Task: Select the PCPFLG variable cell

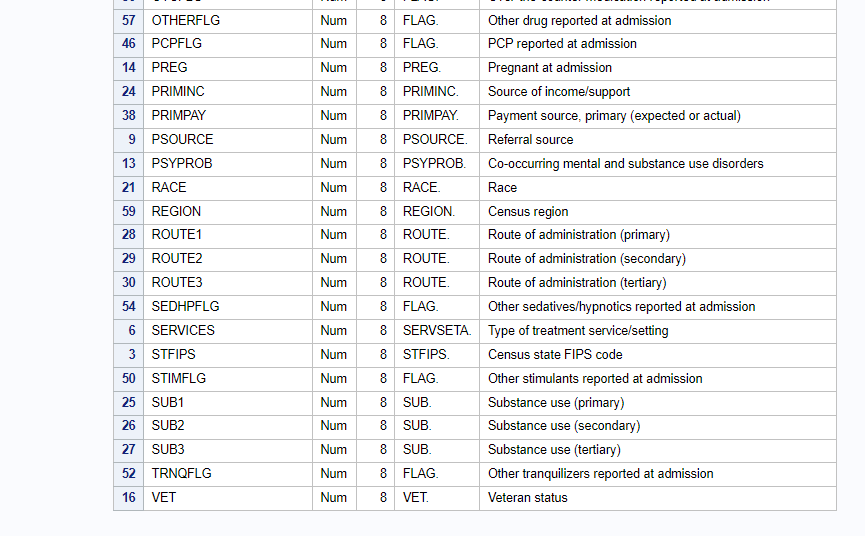Action: pos(178,44)
